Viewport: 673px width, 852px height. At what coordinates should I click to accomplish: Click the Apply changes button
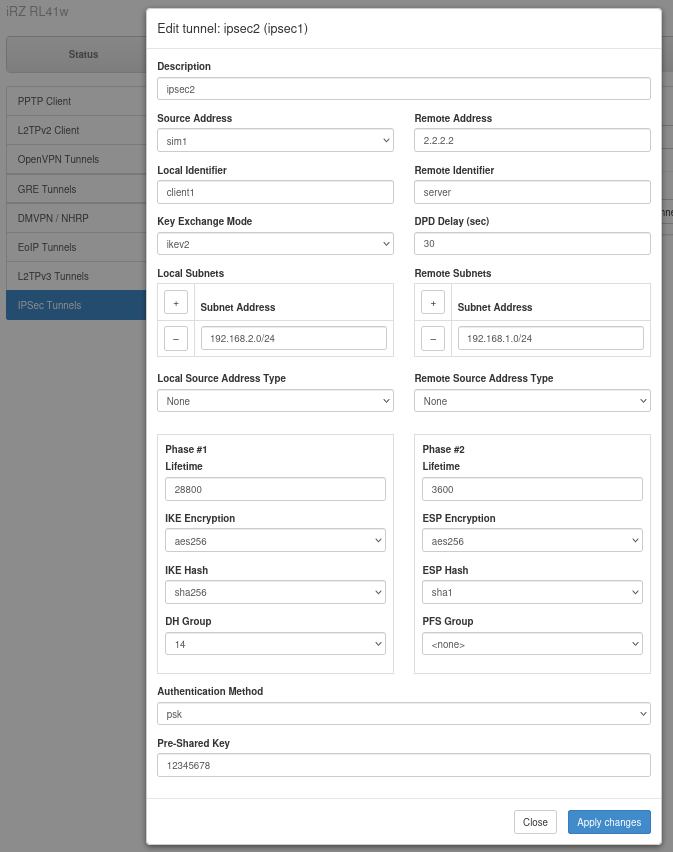[609, 822]
